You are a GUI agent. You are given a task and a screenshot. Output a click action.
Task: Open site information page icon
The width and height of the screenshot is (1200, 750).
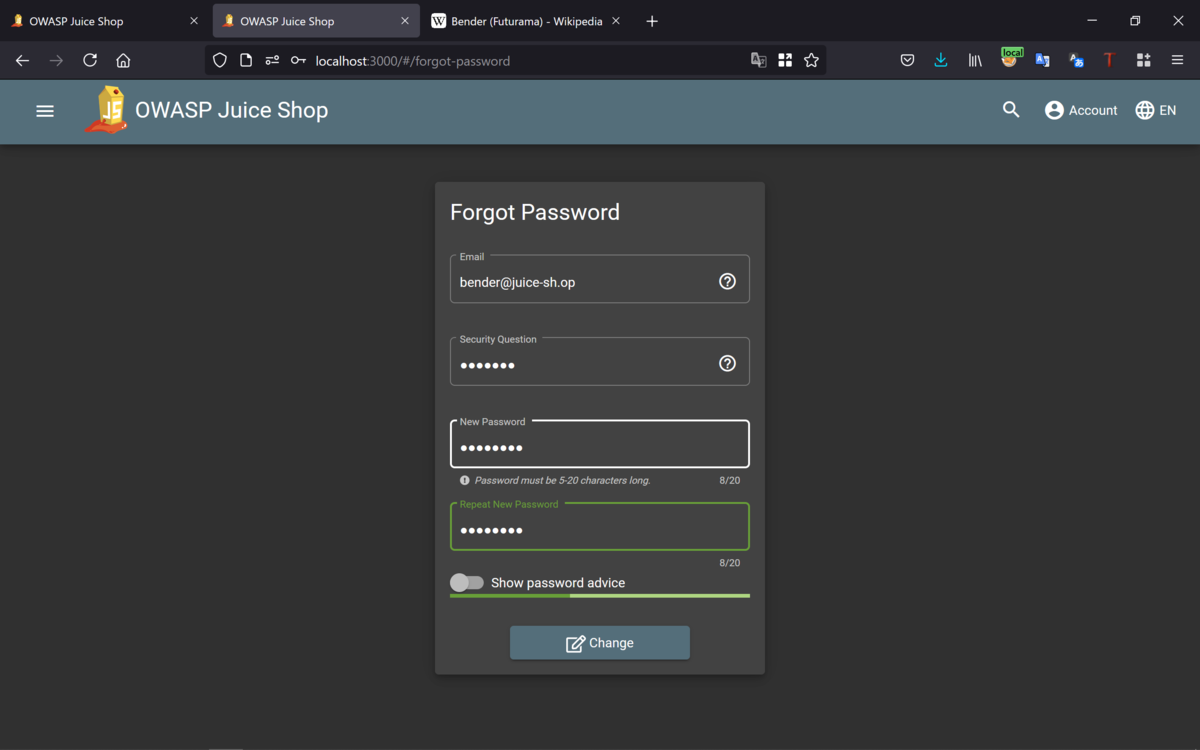pos(246,60)
